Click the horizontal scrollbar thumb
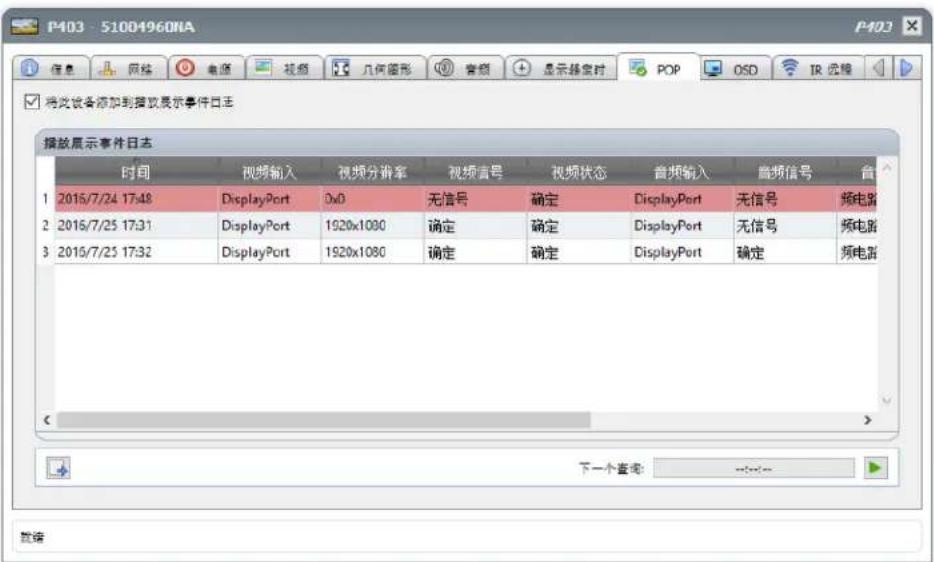This screenshot has width=934, height=562. pos(323,420)
